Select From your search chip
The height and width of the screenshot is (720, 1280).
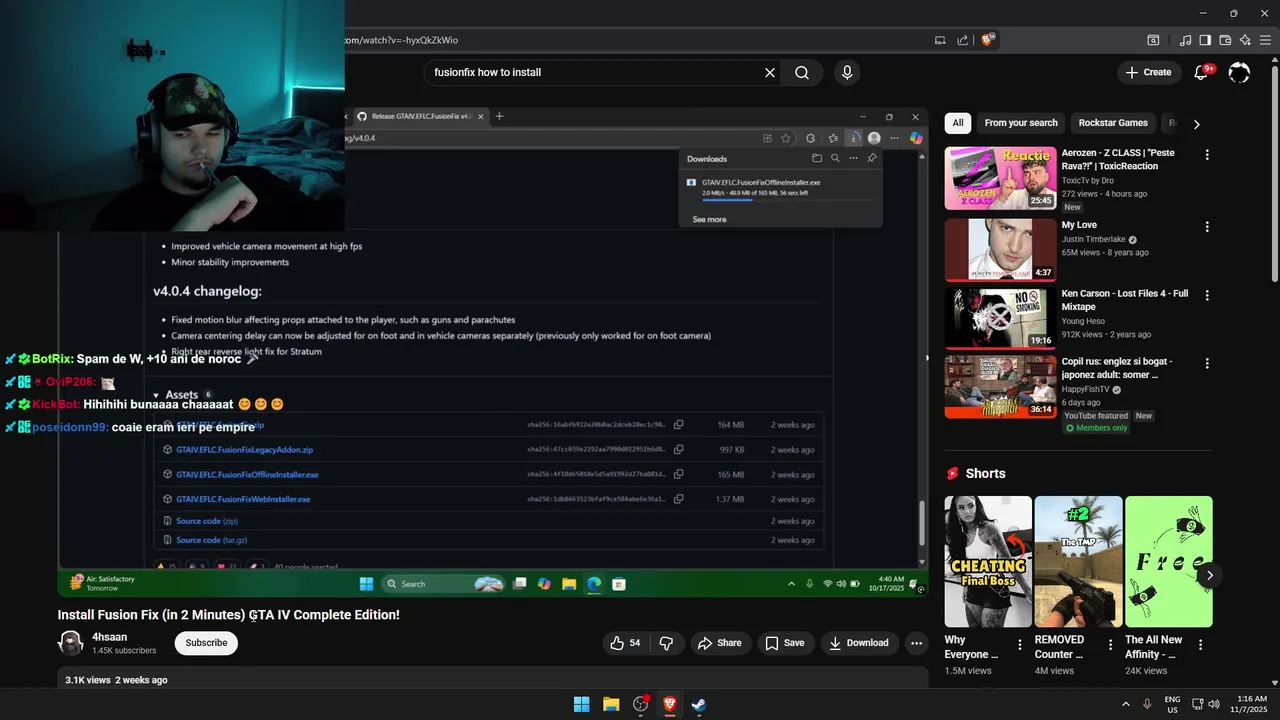[1021, 123]
